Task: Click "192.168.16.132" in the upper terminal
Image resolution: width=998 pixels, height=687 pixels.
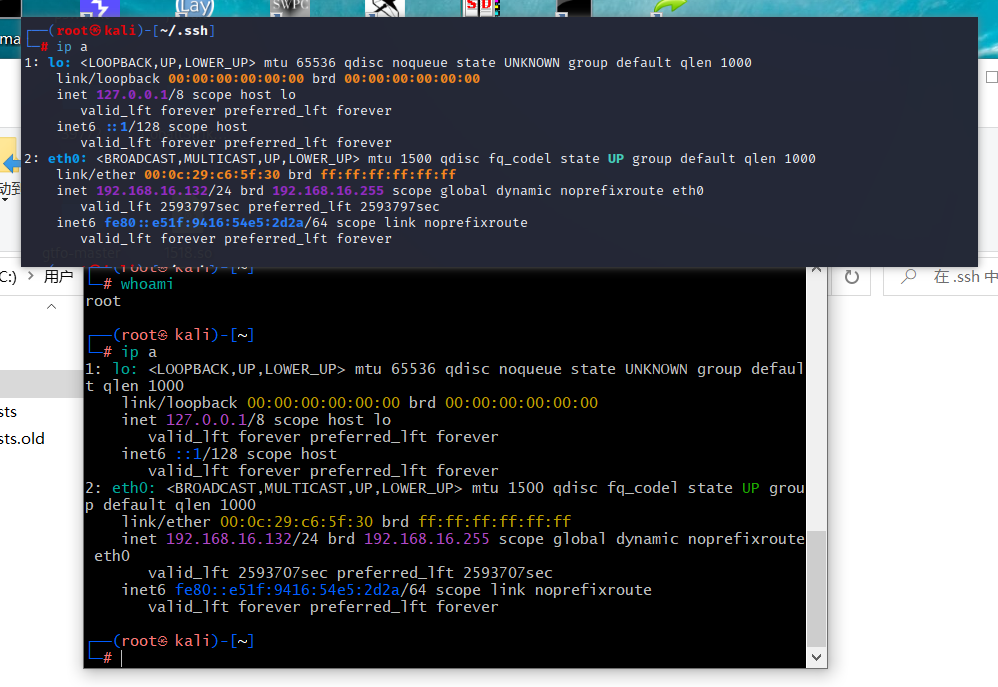Action: [152, 191]
